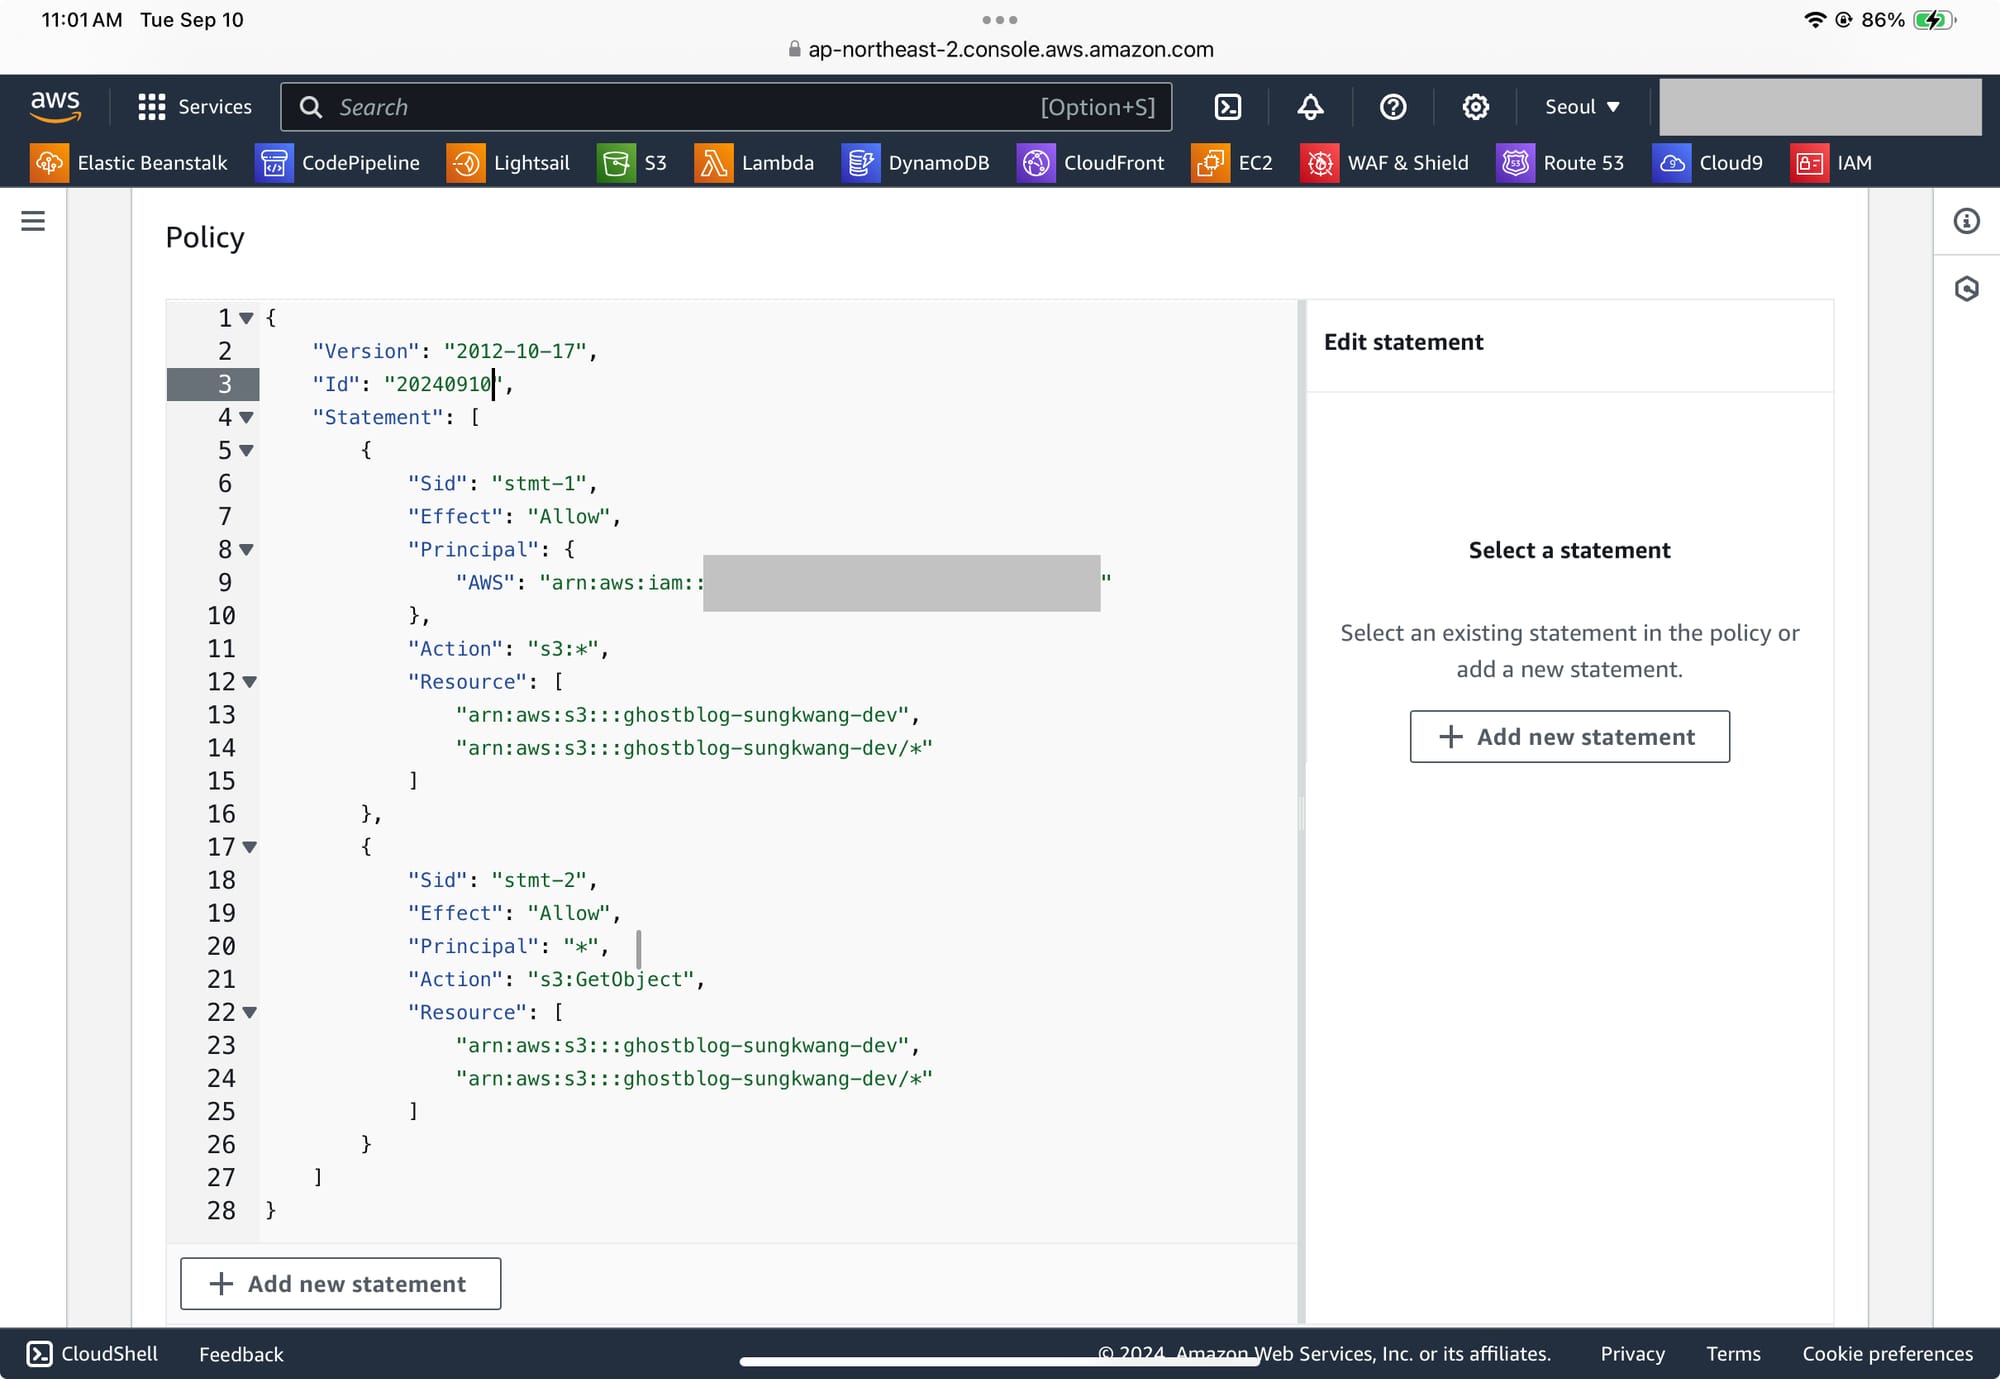Click the Edit statement heading
The image size is (2000, 1379).
tap(1403, 342)
